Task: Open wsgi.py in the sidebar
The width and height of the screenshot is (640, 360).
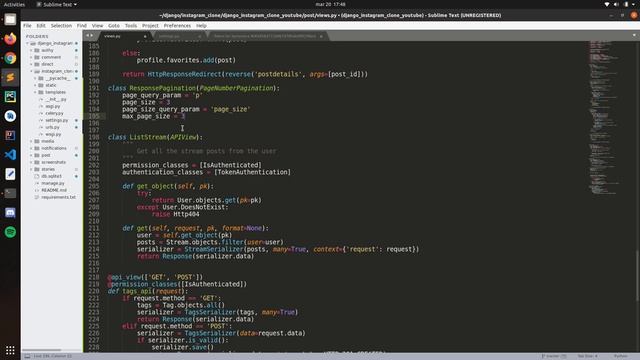Action: (x=53, y=134)
